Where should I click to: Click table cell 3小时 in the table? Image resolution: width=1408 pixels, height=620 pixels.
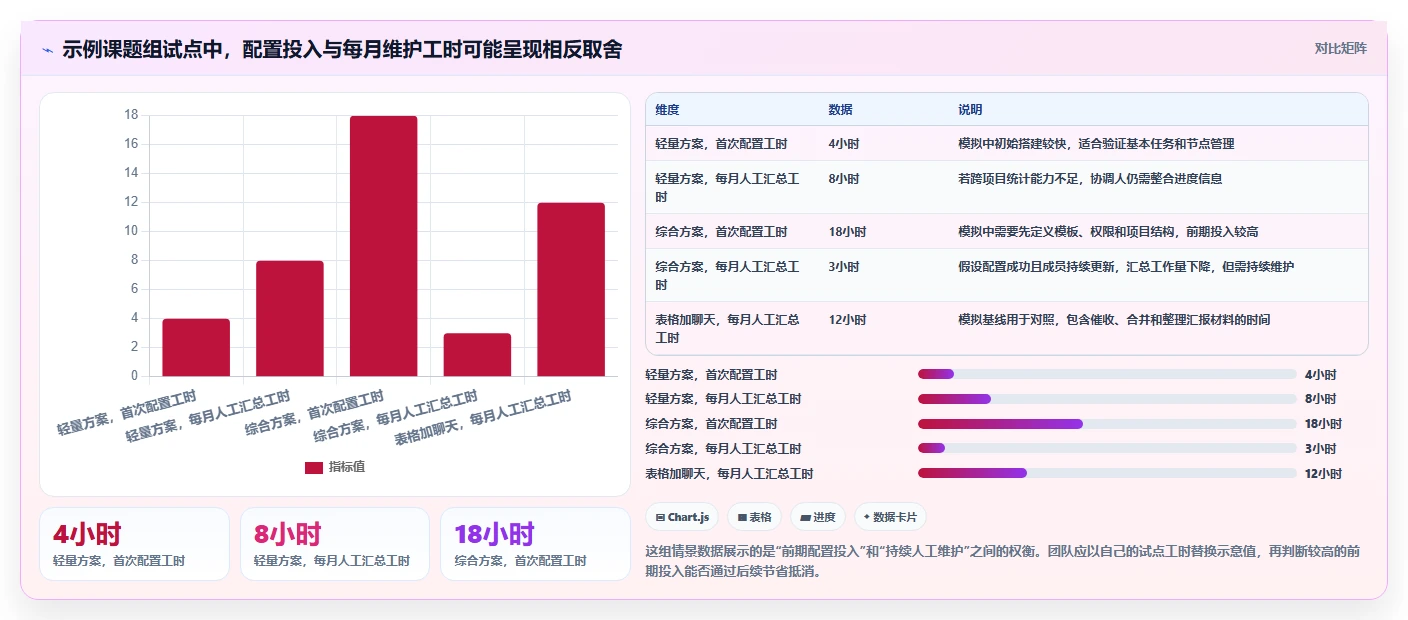(x=844, y=267)
